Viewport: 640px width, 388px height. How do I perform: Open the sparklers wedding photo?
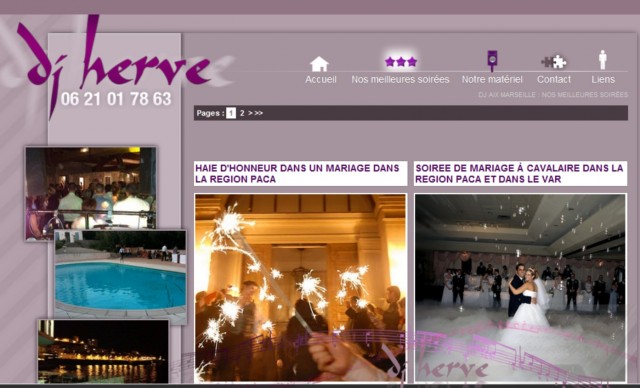tap(300, 288)
